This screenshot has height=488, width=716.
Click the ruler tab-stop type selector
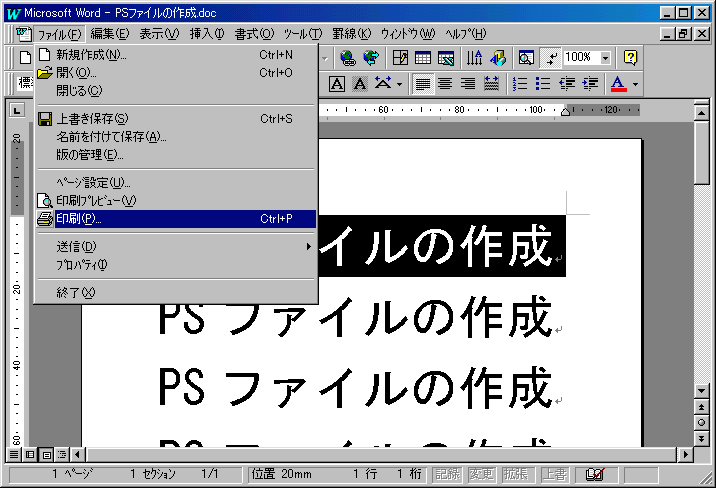17,110
